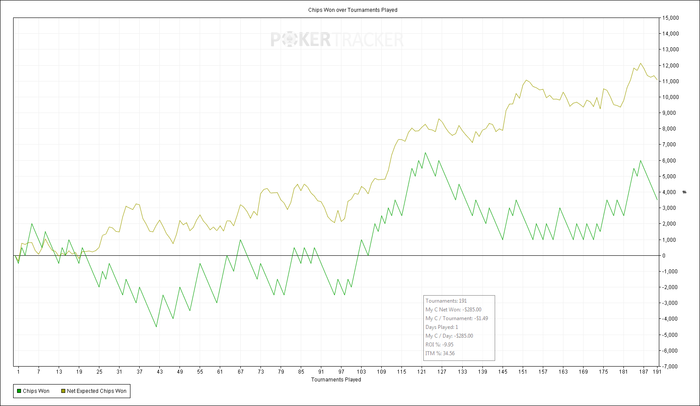700x406 pixels.
Task: Select the 'Chips Won' legend label
Action: click(36, 391)
